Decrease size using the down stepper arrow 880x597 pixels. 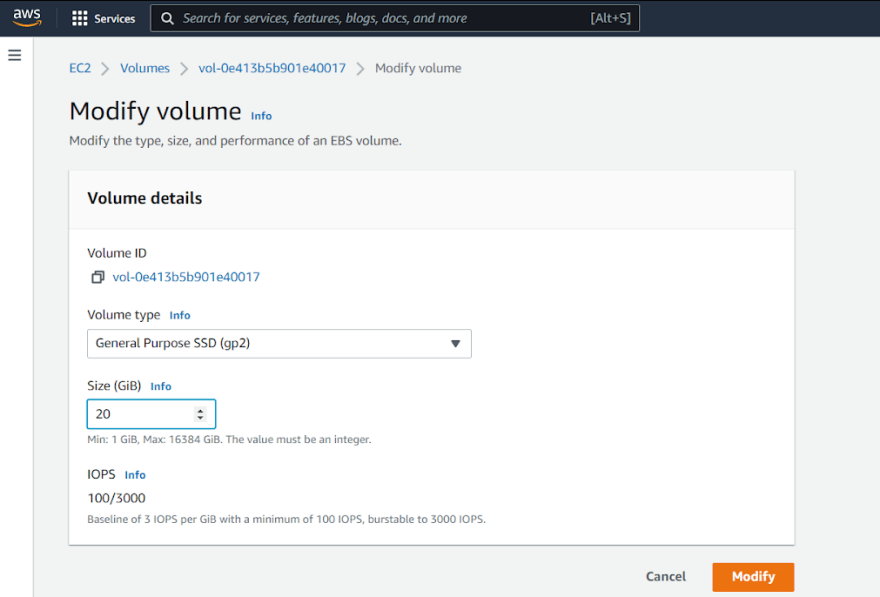click(200, 418)
